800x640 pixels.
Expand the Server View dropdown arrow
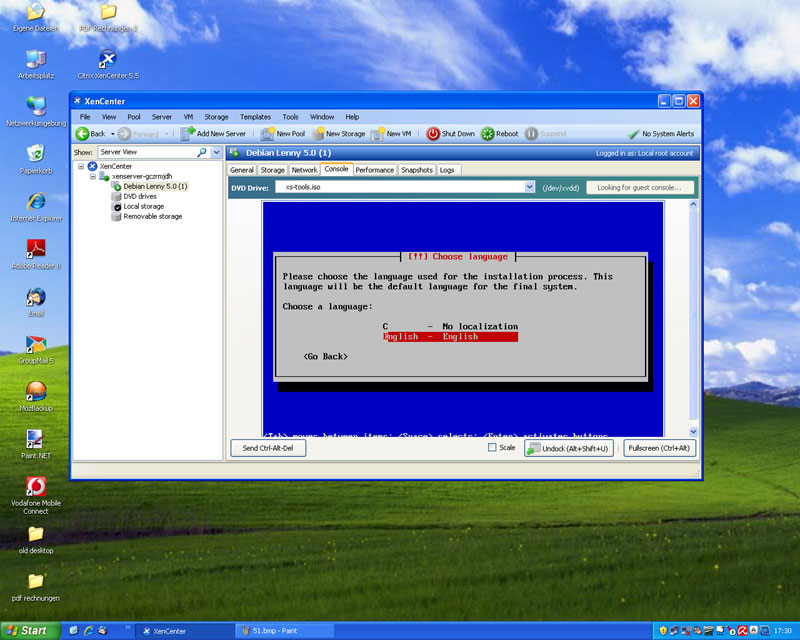[216, 152]
